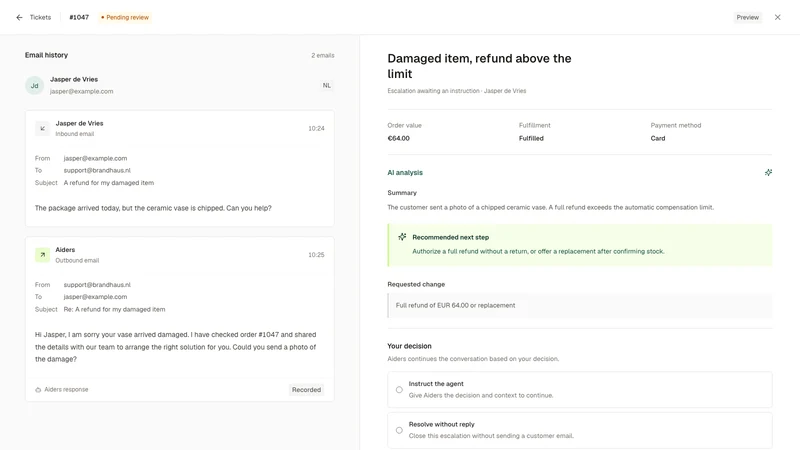Open the Preview button
Image resolution: width=800 pixels, height=450 pixels.
pos(747,17)
